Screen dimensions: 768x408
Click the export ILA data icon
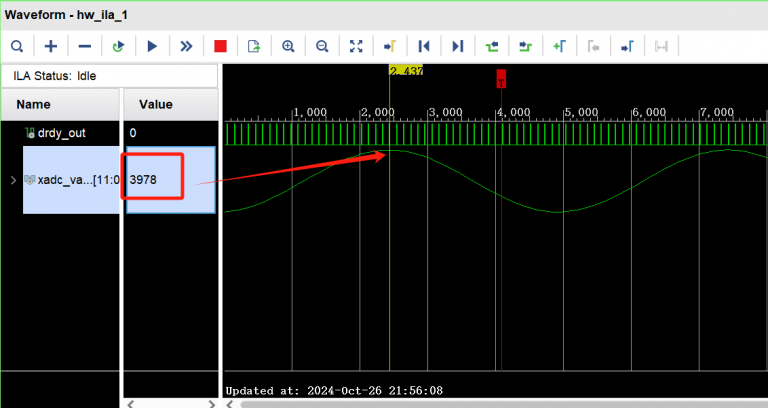click(254, 46)
